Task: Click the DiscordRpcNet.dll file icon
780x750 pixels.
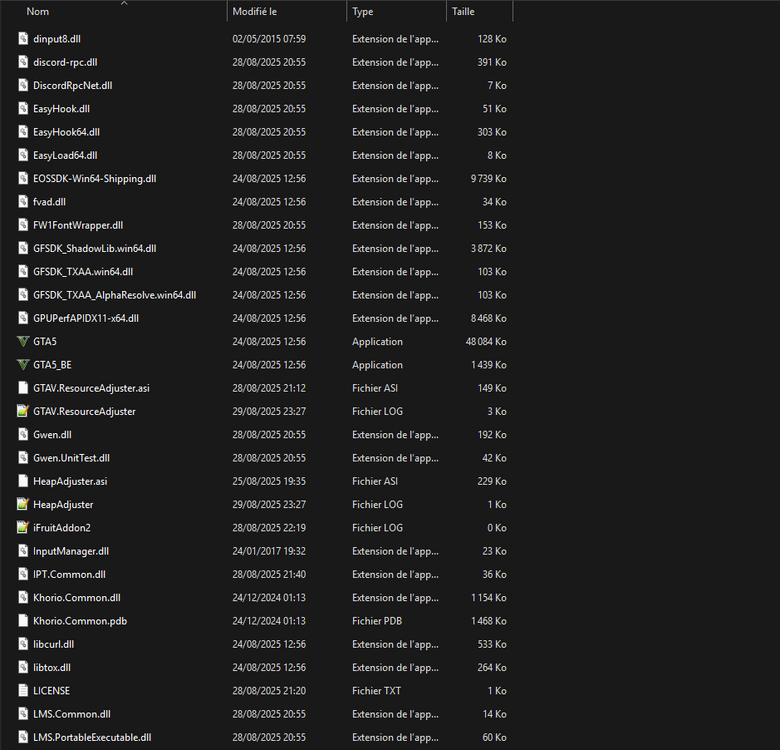Action: coord(23,86)
